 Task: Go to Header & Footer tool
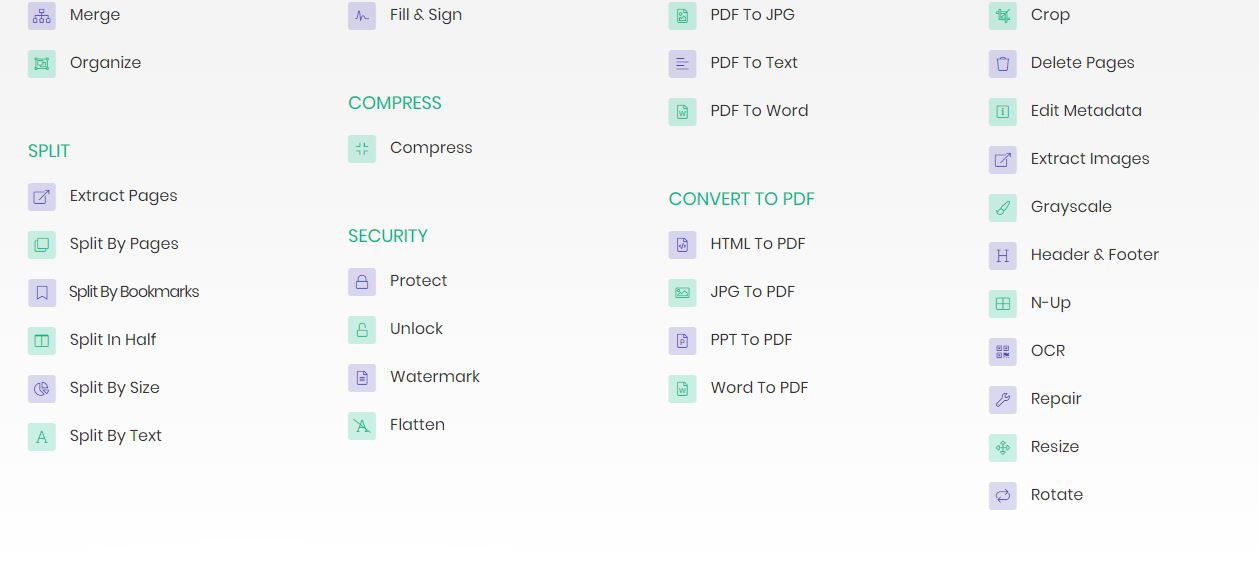click(1094, 255)
